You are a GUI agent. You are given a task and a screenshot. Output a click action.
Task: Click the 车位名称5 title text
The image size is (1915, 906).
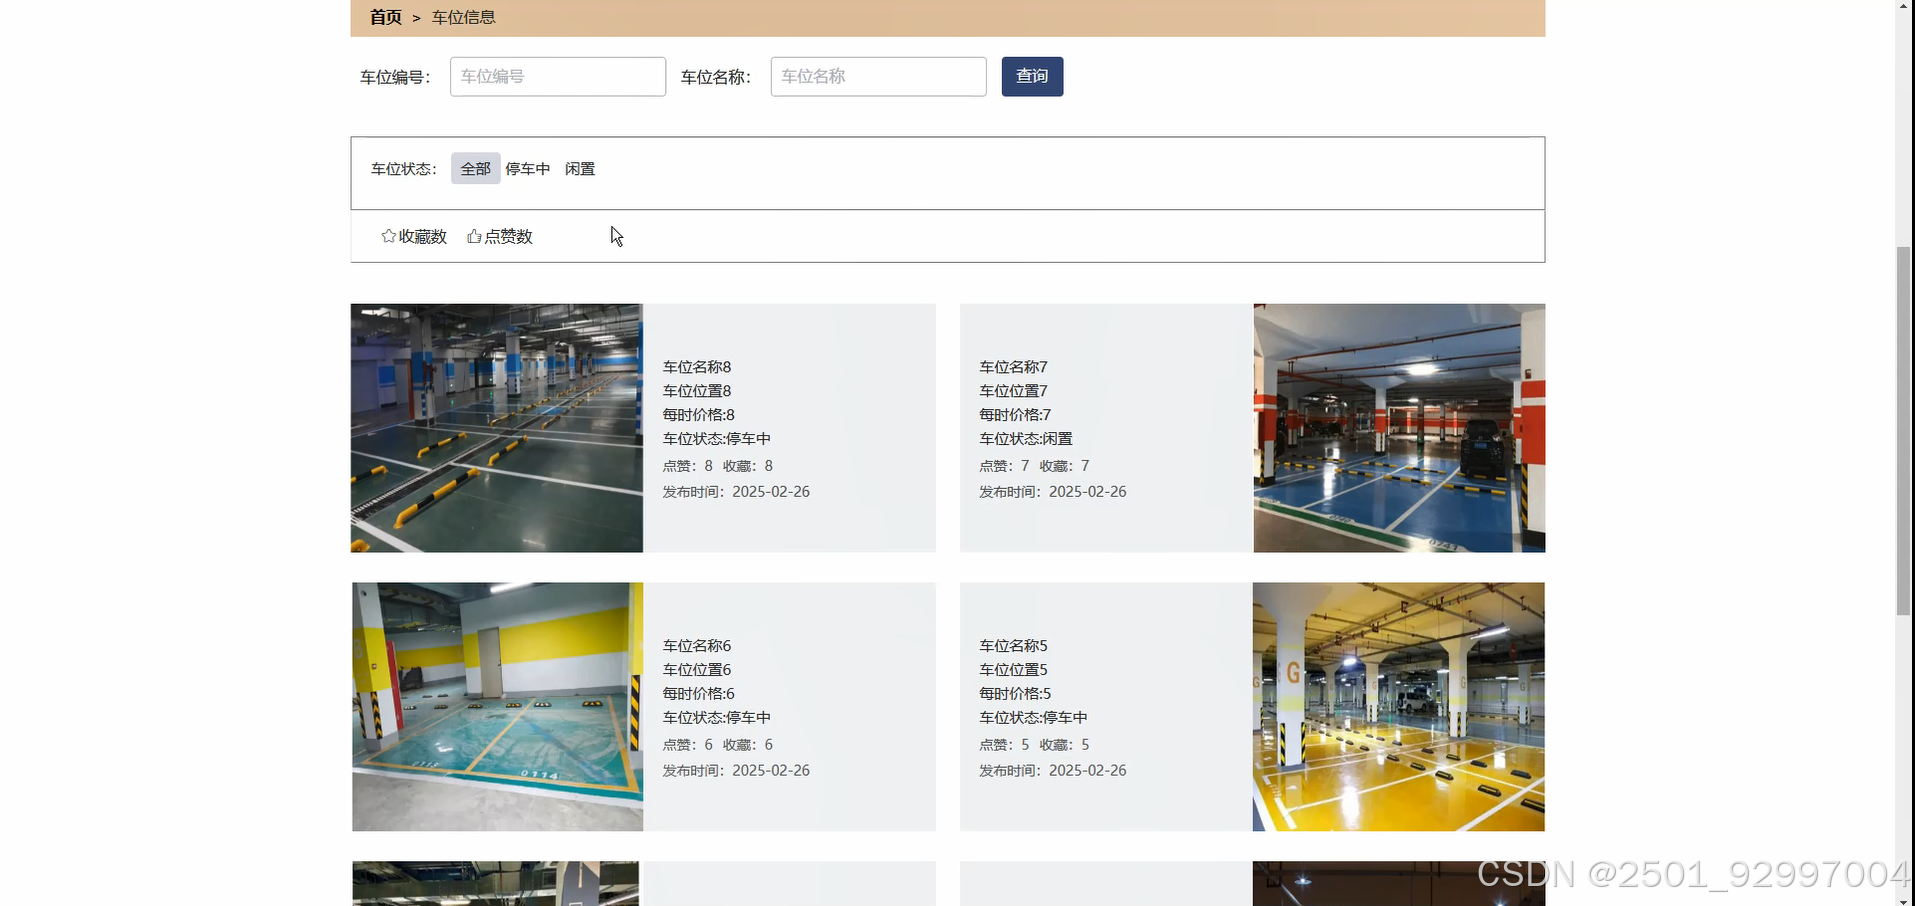[1013, 646]
